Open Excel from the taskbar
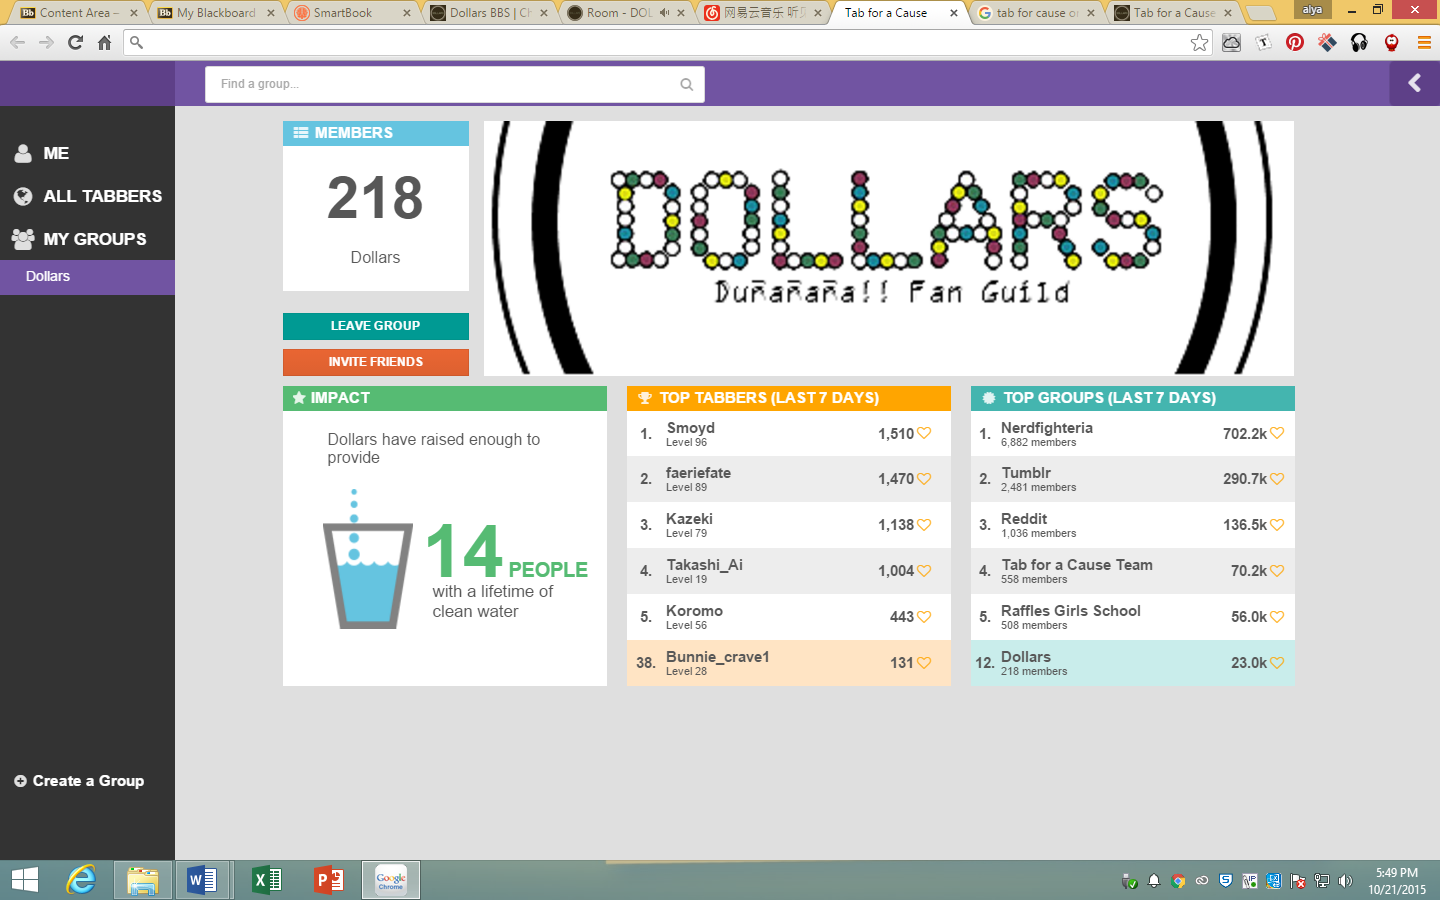Image resolution: width=1440 pixels, height=900 pixels. click(266, 880)
